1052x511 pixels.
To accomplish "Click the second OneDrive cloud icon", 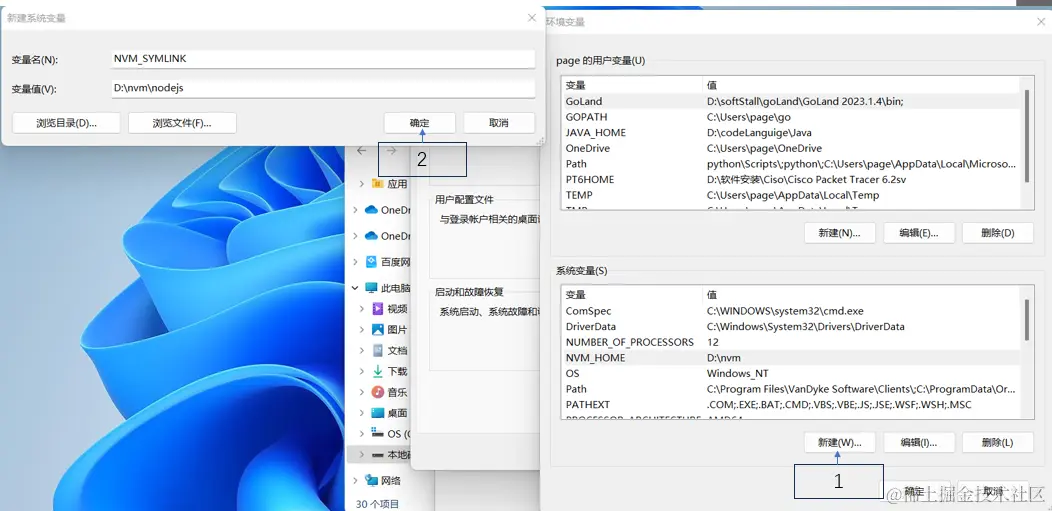I will pos(371,236).
